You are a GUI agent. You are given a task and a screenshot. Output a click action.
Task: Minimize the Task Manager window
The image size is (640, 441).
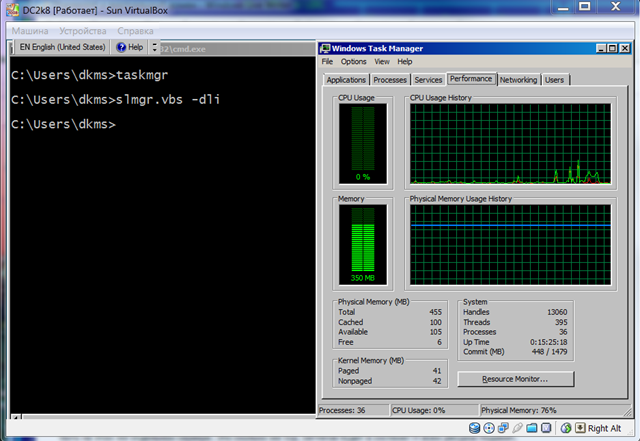point(600,48)
